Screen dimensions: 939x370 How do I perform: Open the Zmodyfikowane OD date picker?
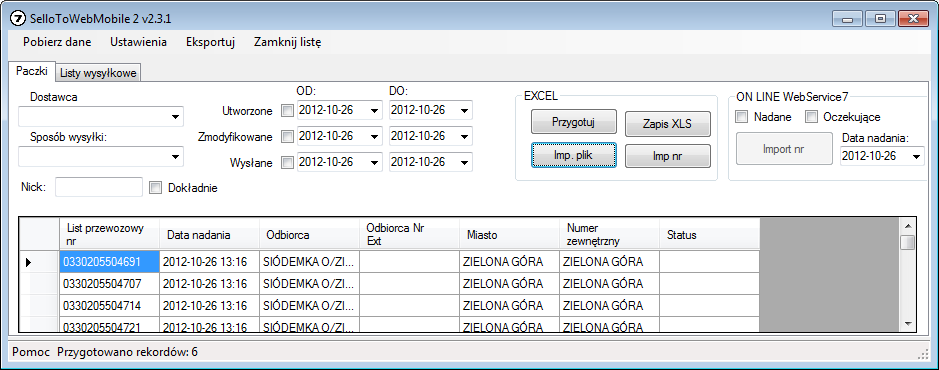coord(374,137)
